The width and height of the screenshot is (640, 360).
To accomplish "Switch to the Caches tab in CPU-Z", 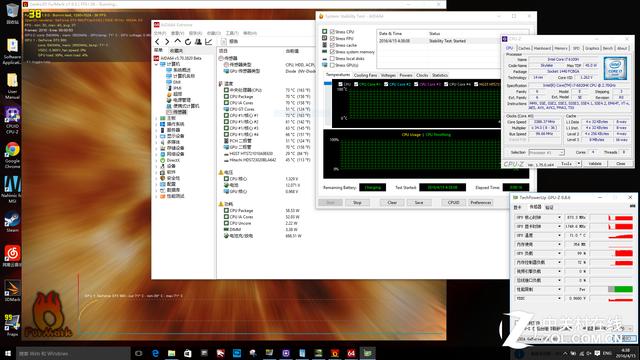I will tap(524, 48).
